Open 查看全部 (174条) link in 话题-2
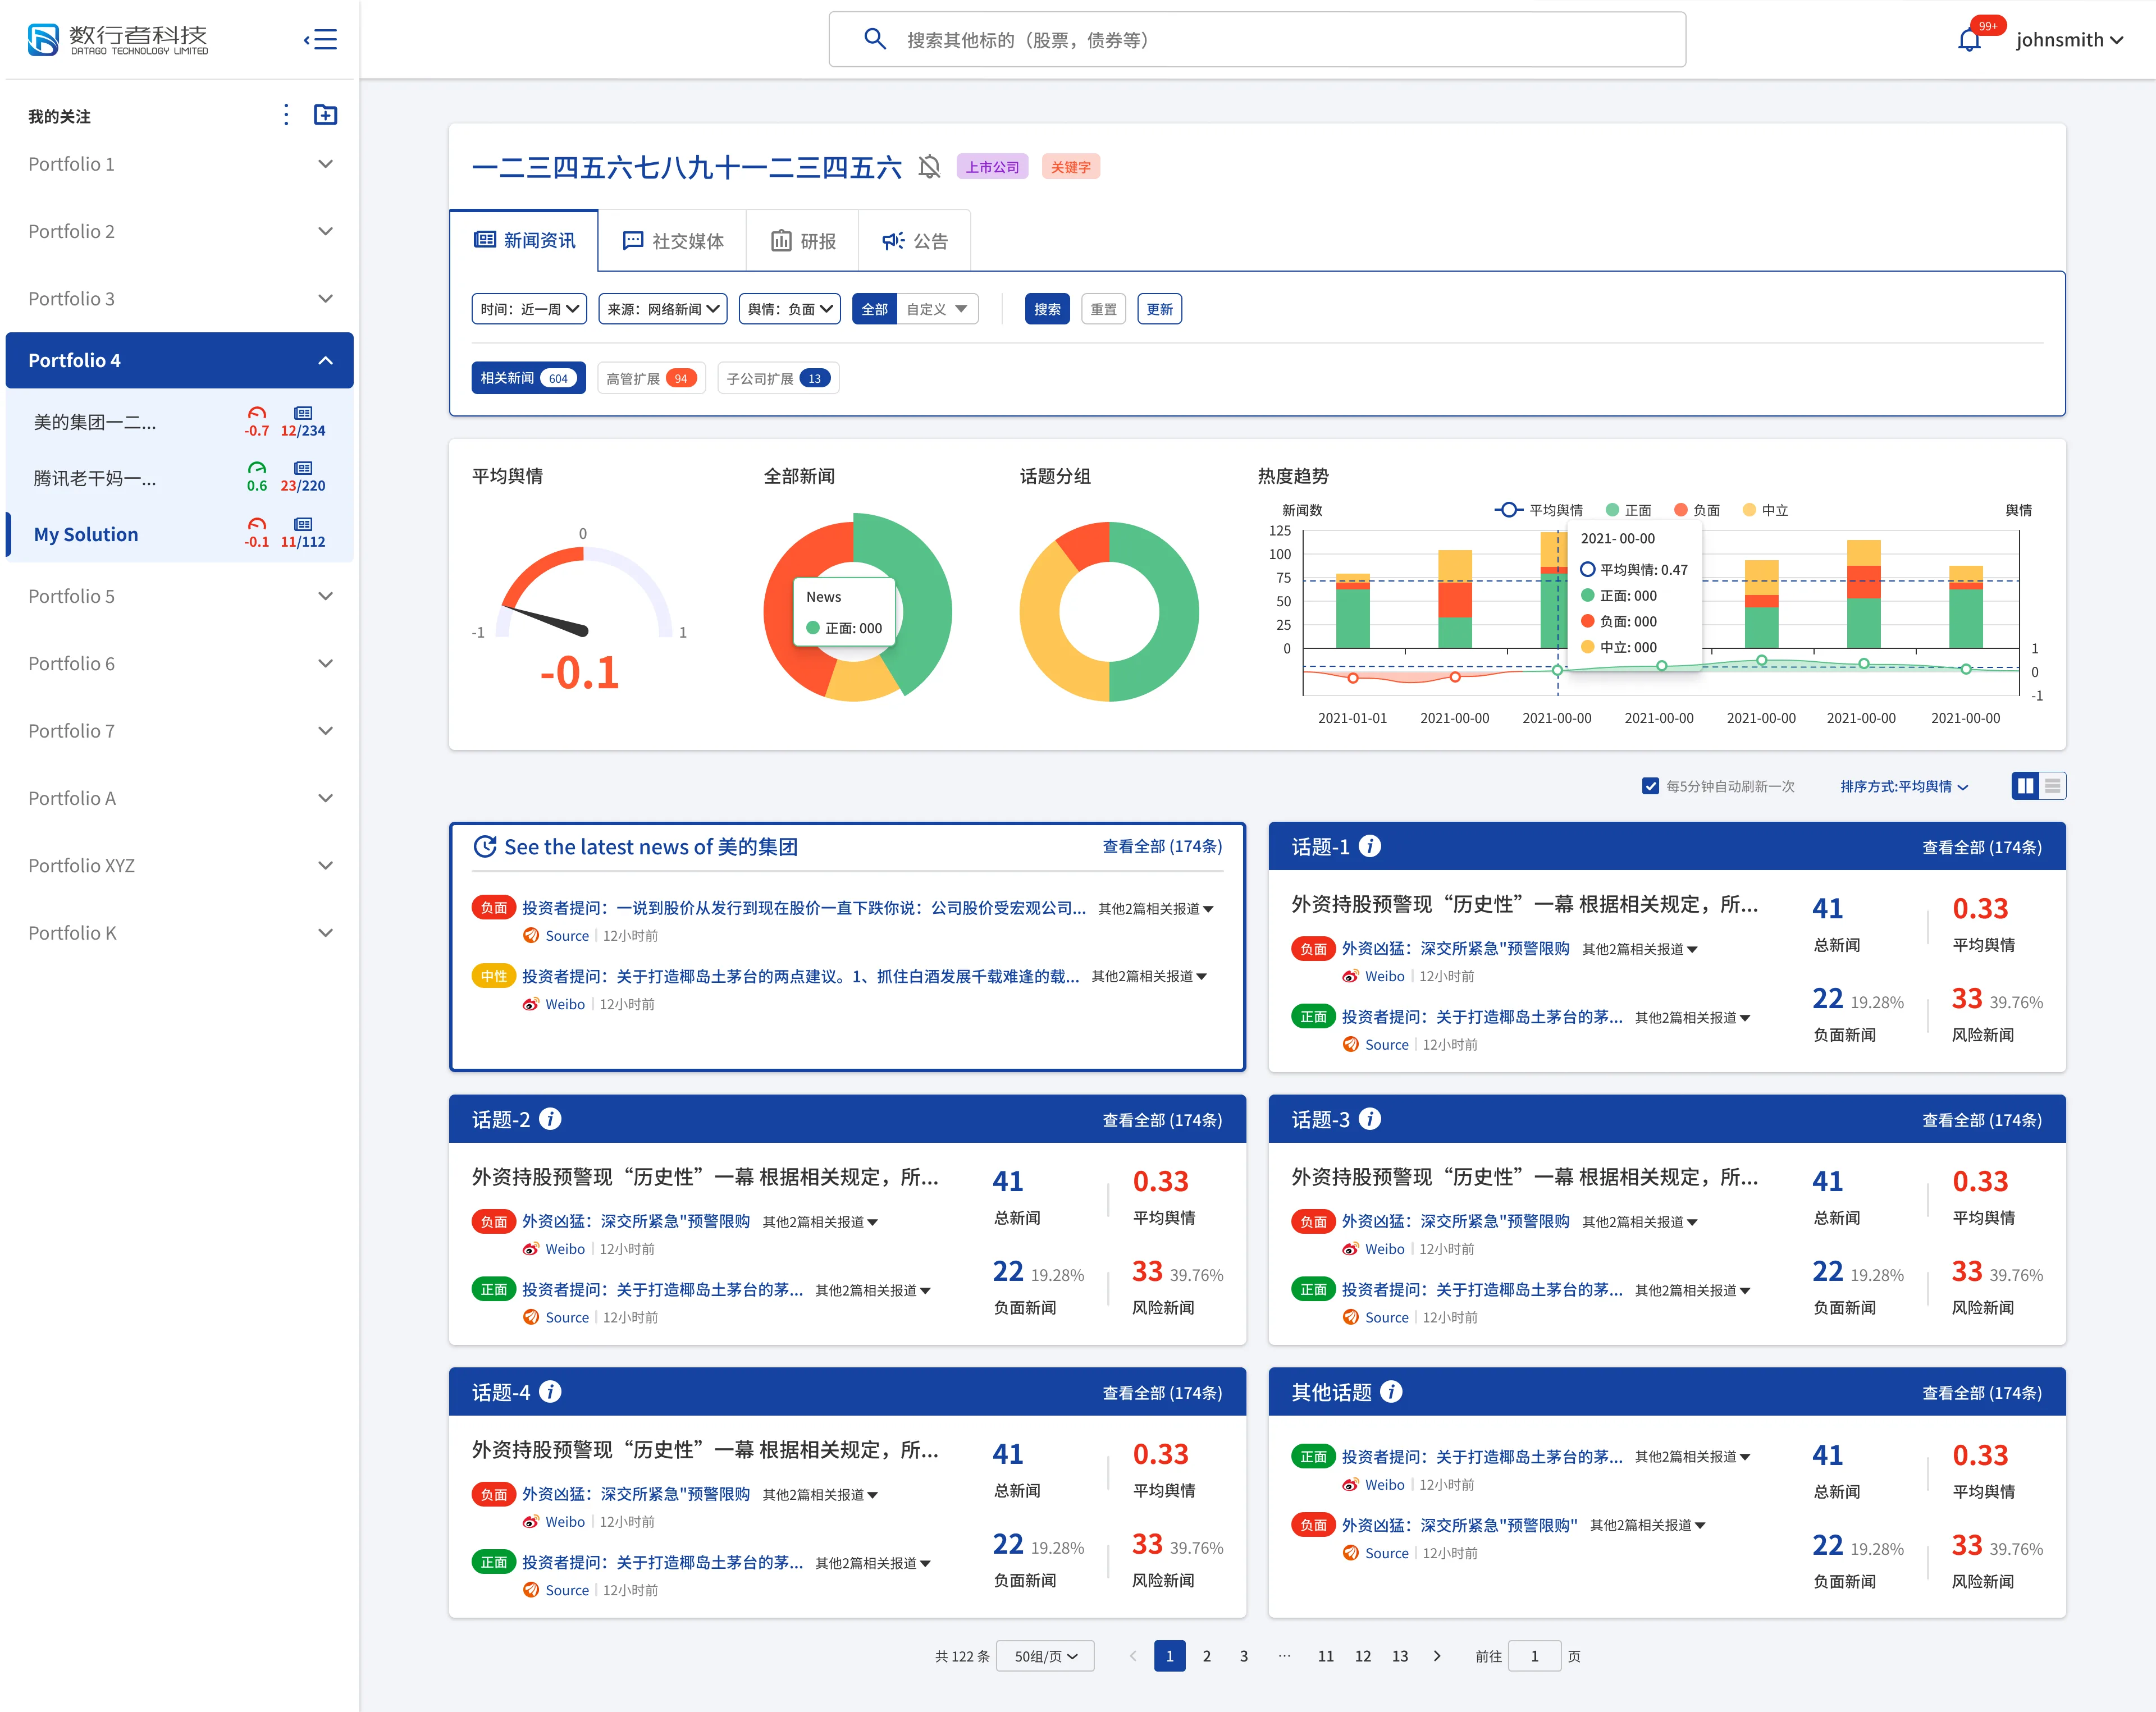 [1162, 1120]
